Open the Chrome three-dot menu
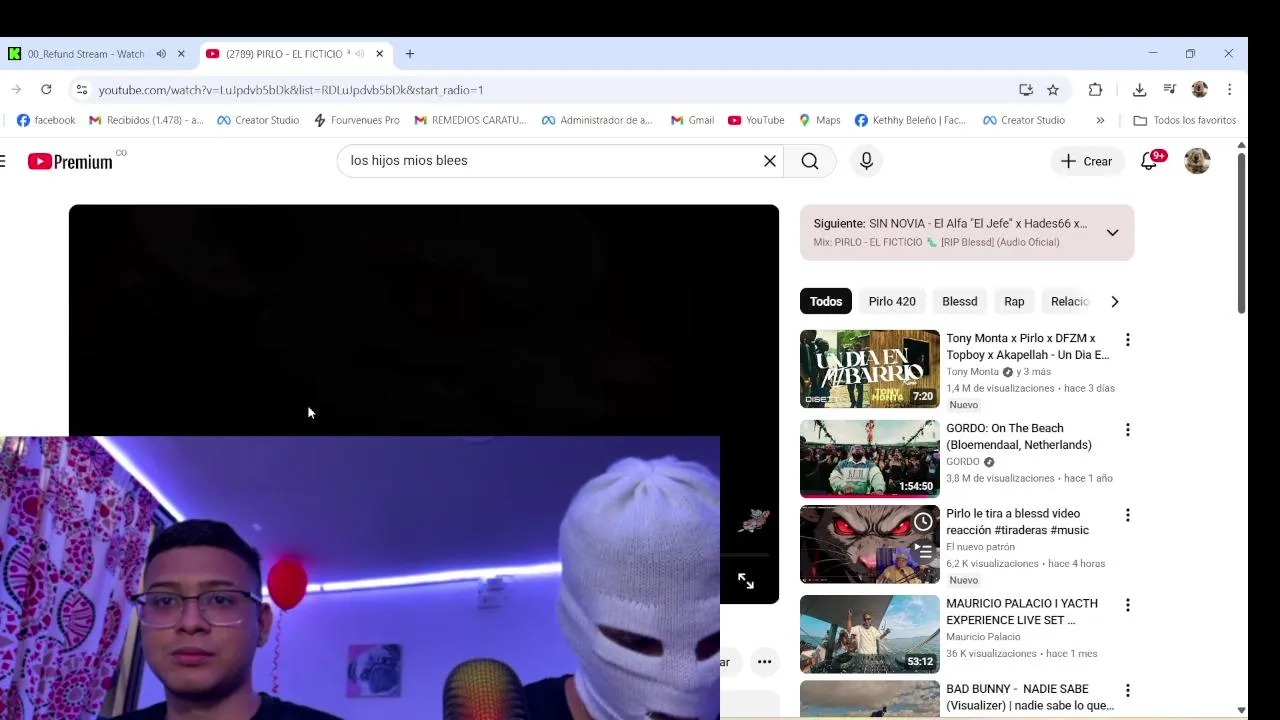This screenshot has width=1280, height=720. (1229, 90)
